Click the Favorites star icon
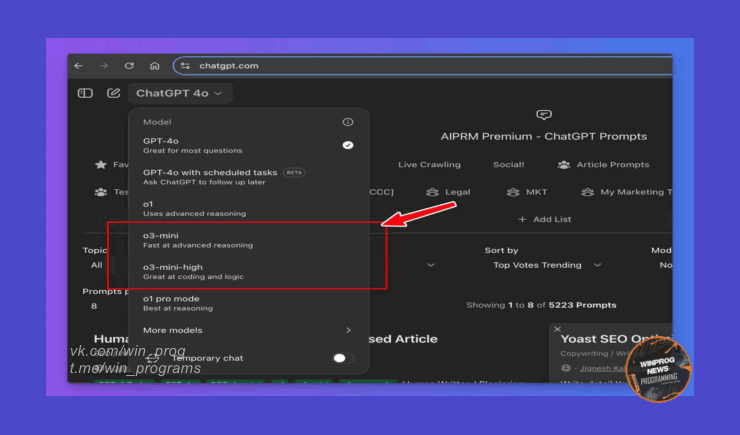Screen dimensions: 740x435 click(x=101, y=165)
